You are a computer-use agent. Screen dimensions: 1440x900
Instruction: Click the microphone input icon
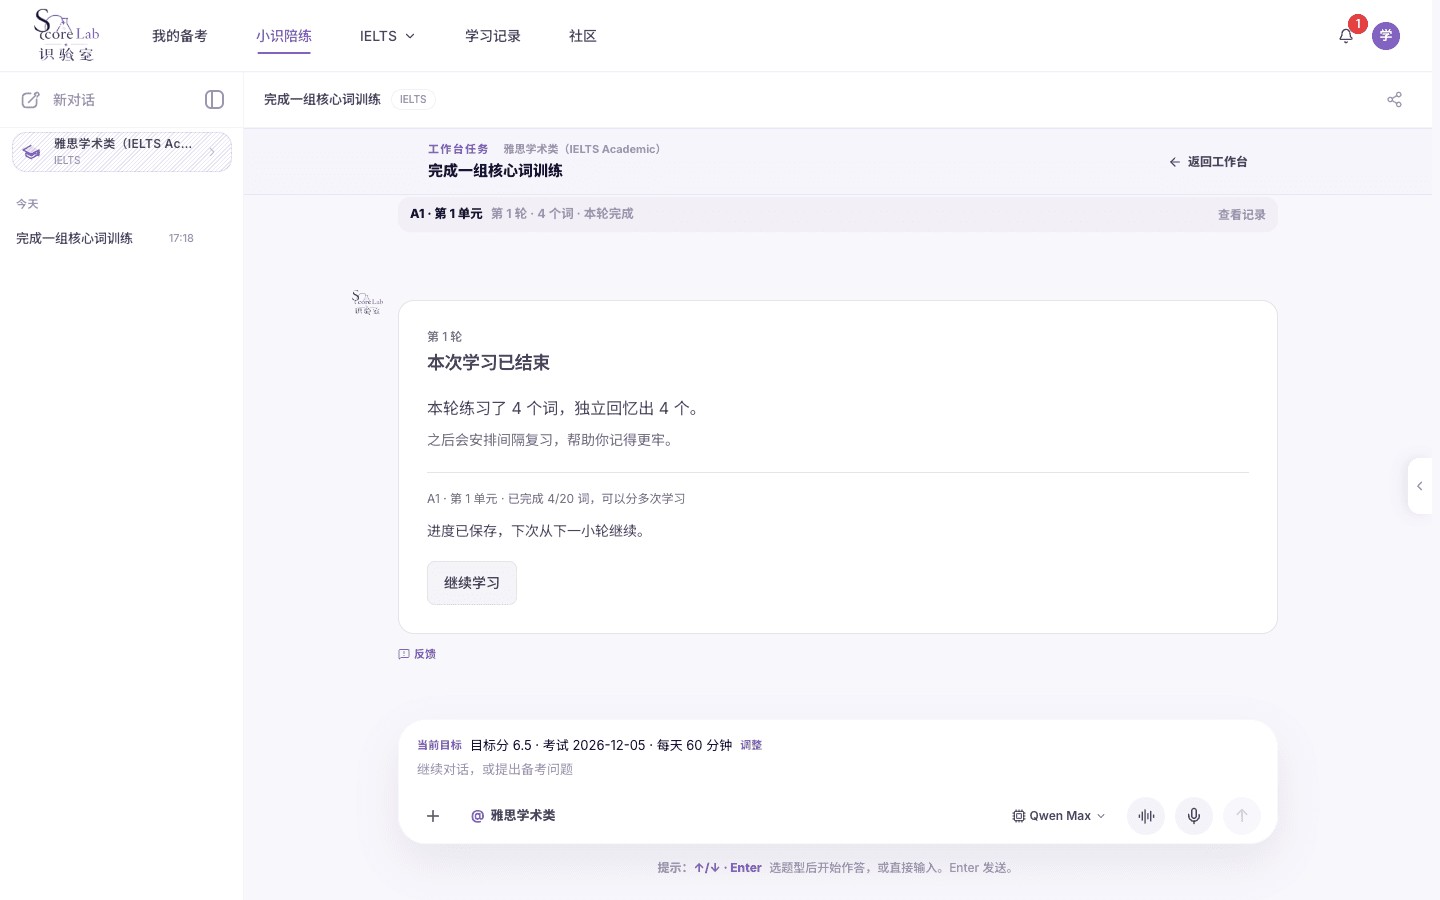pyautogui.click(x=1194, y=816)
